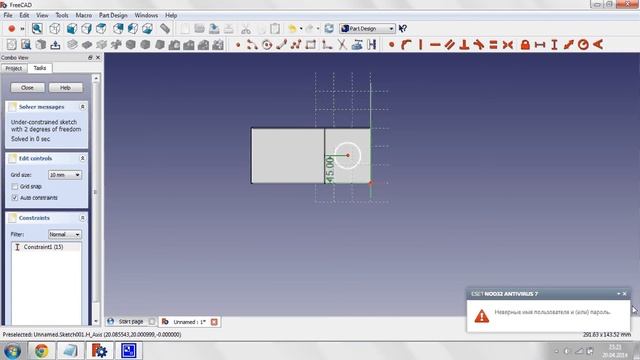The width and height of the screenshot is (640, 360).
Task: Apply Point on object constraint
Action: (x=406, y=44)
